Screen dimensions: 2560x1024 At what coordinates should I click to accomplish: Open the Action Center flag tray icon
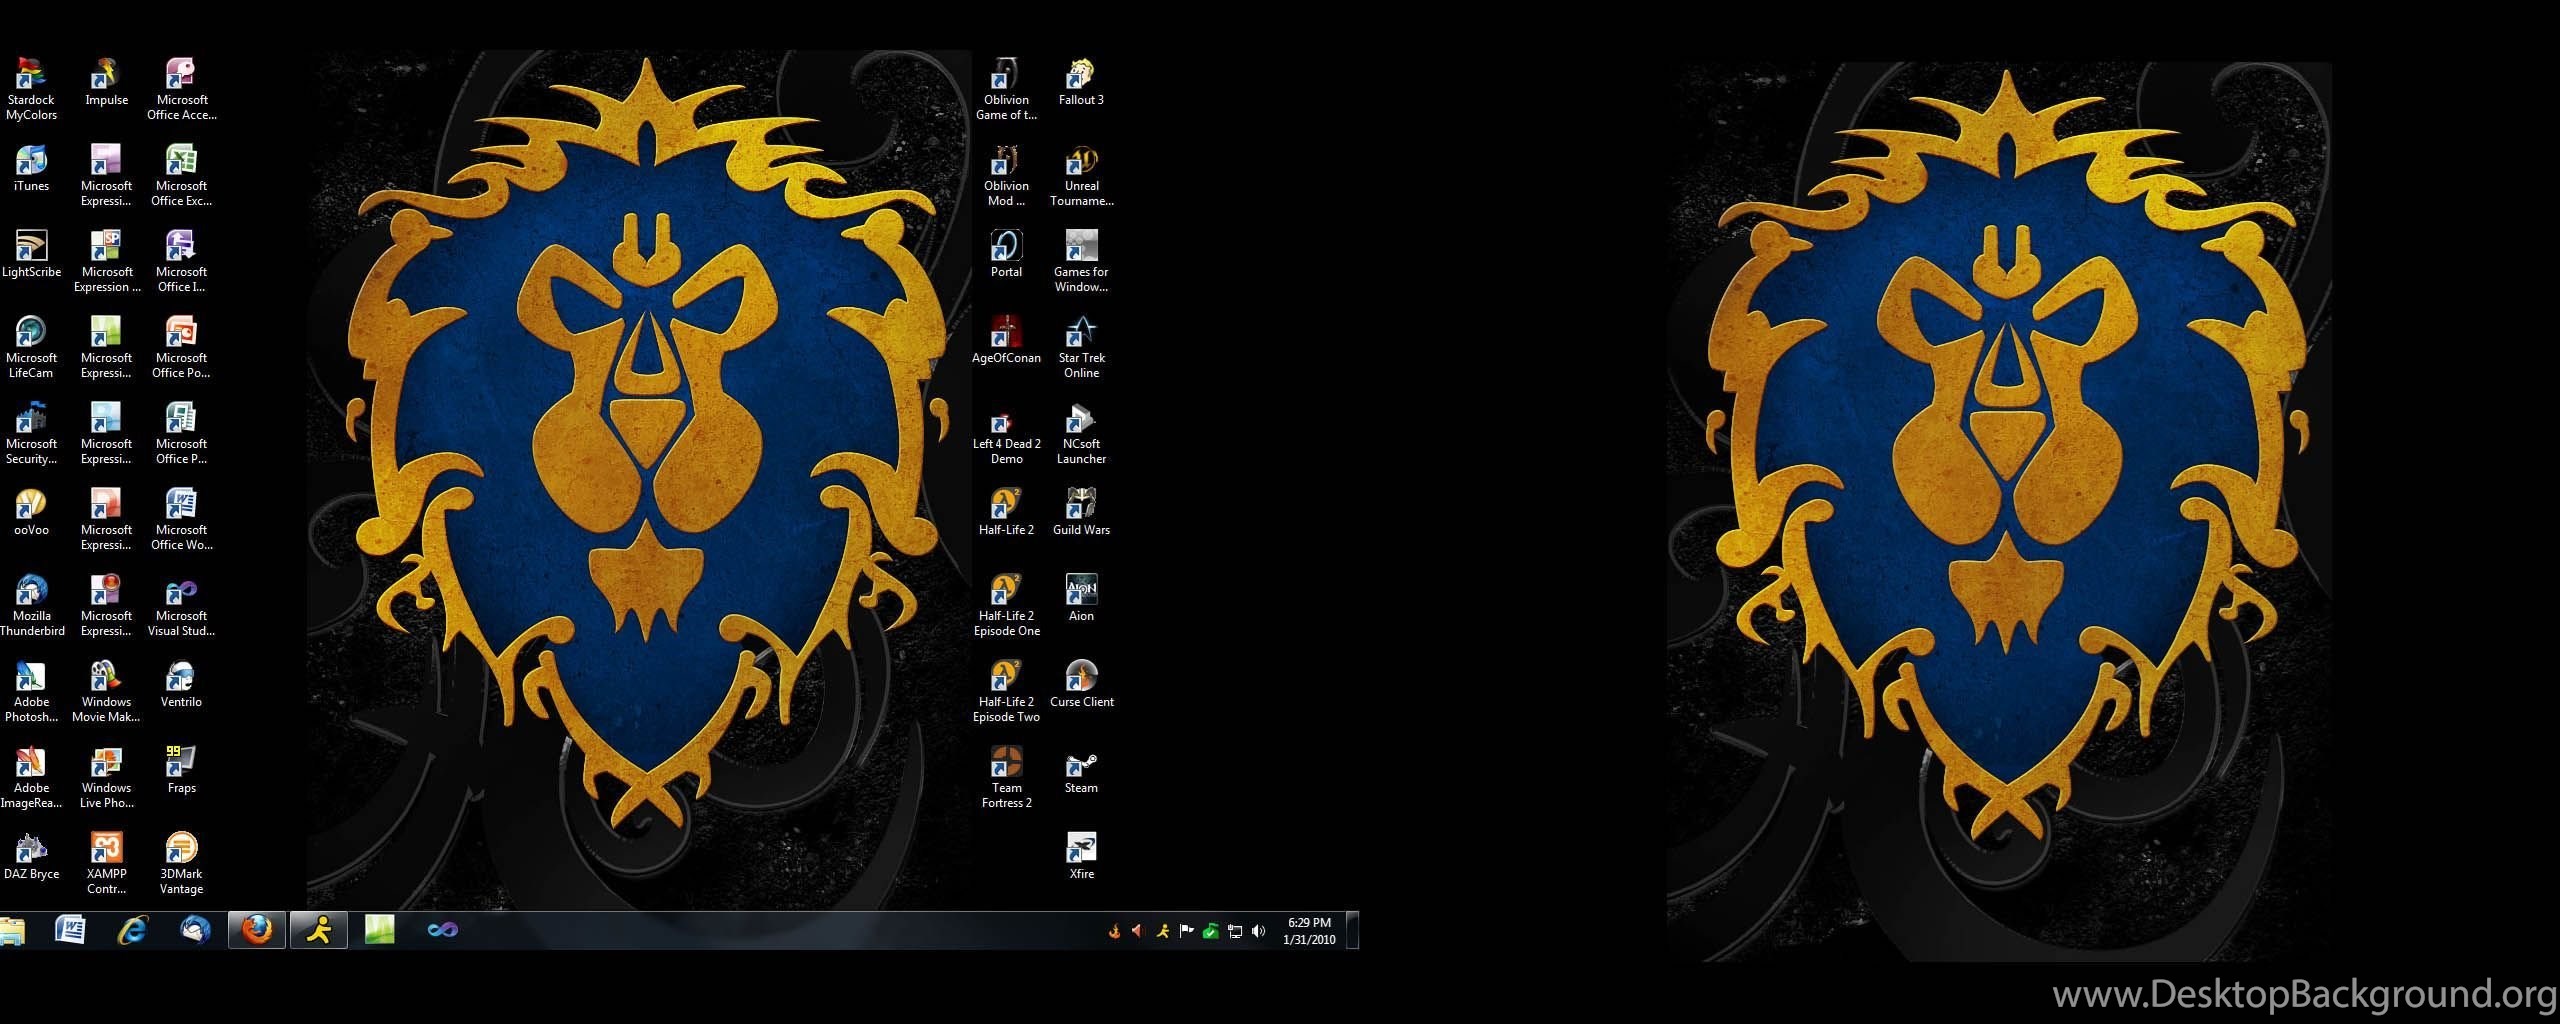1187,931
